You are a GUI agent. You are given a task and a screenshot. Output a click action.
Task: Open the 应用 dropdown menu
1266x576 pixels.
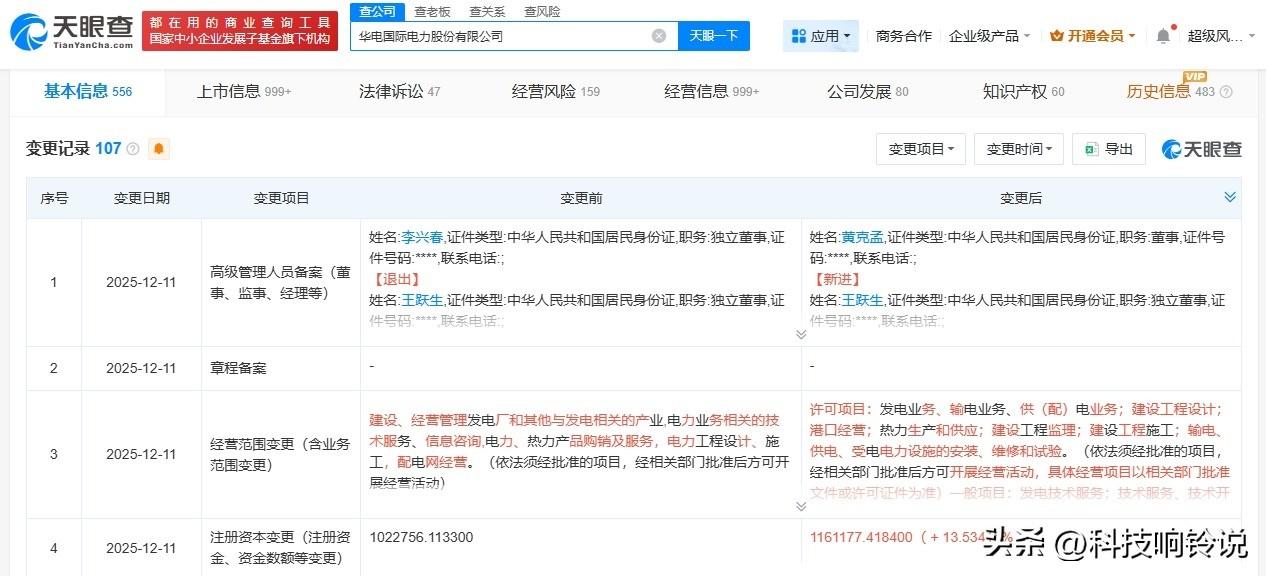tap(821, 36)
